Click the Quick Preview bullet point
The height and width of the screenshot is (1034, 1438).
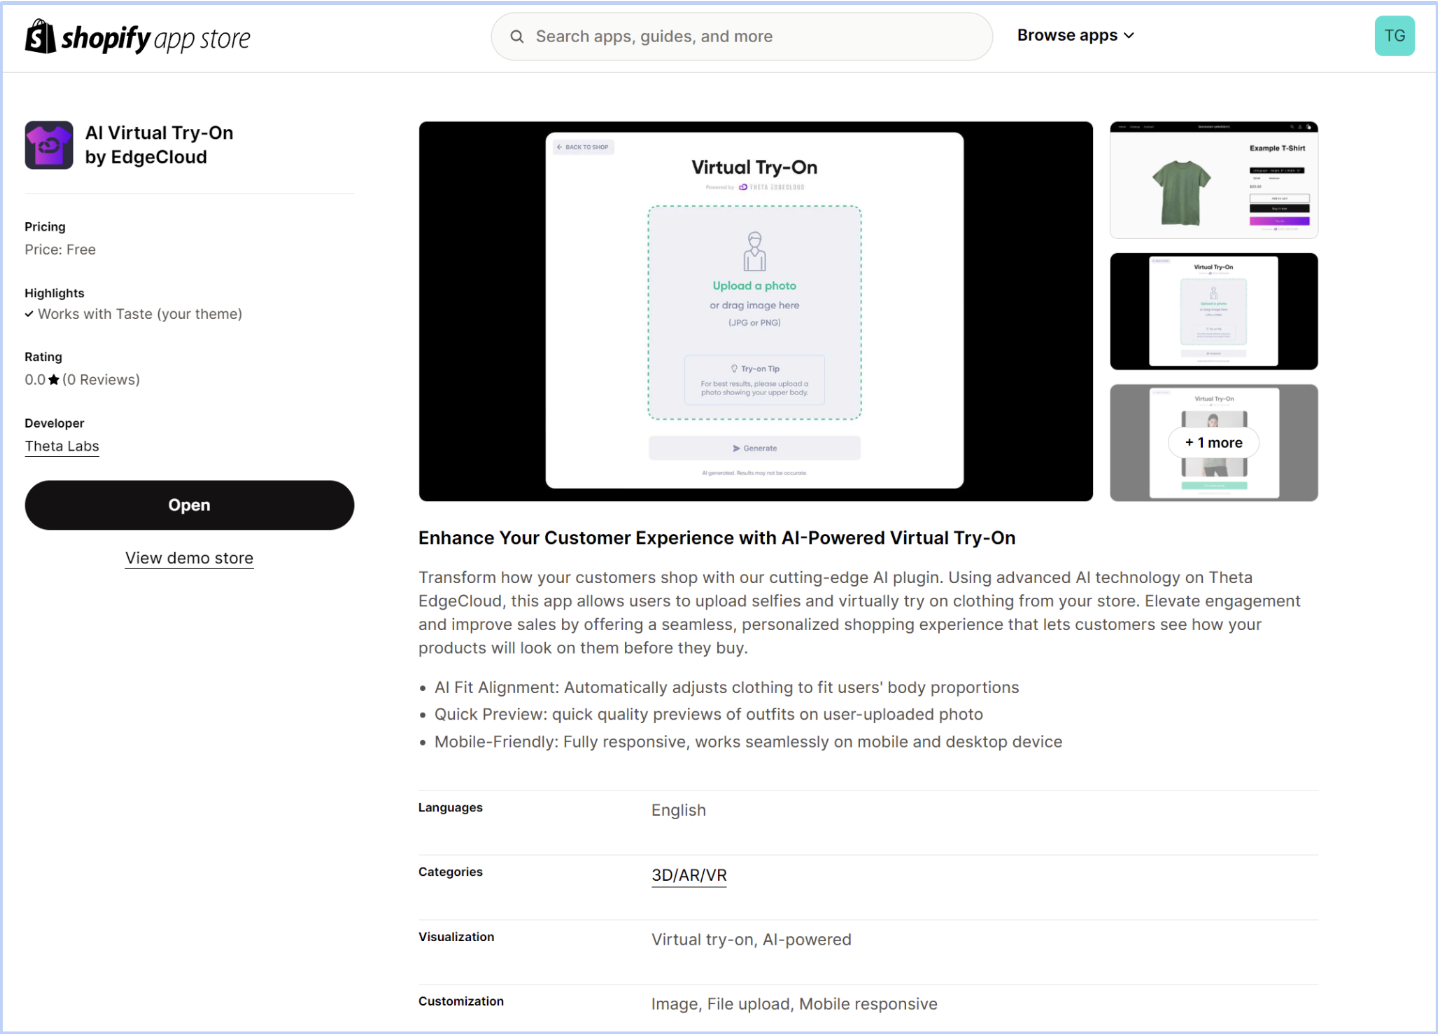tap(708, 714)
